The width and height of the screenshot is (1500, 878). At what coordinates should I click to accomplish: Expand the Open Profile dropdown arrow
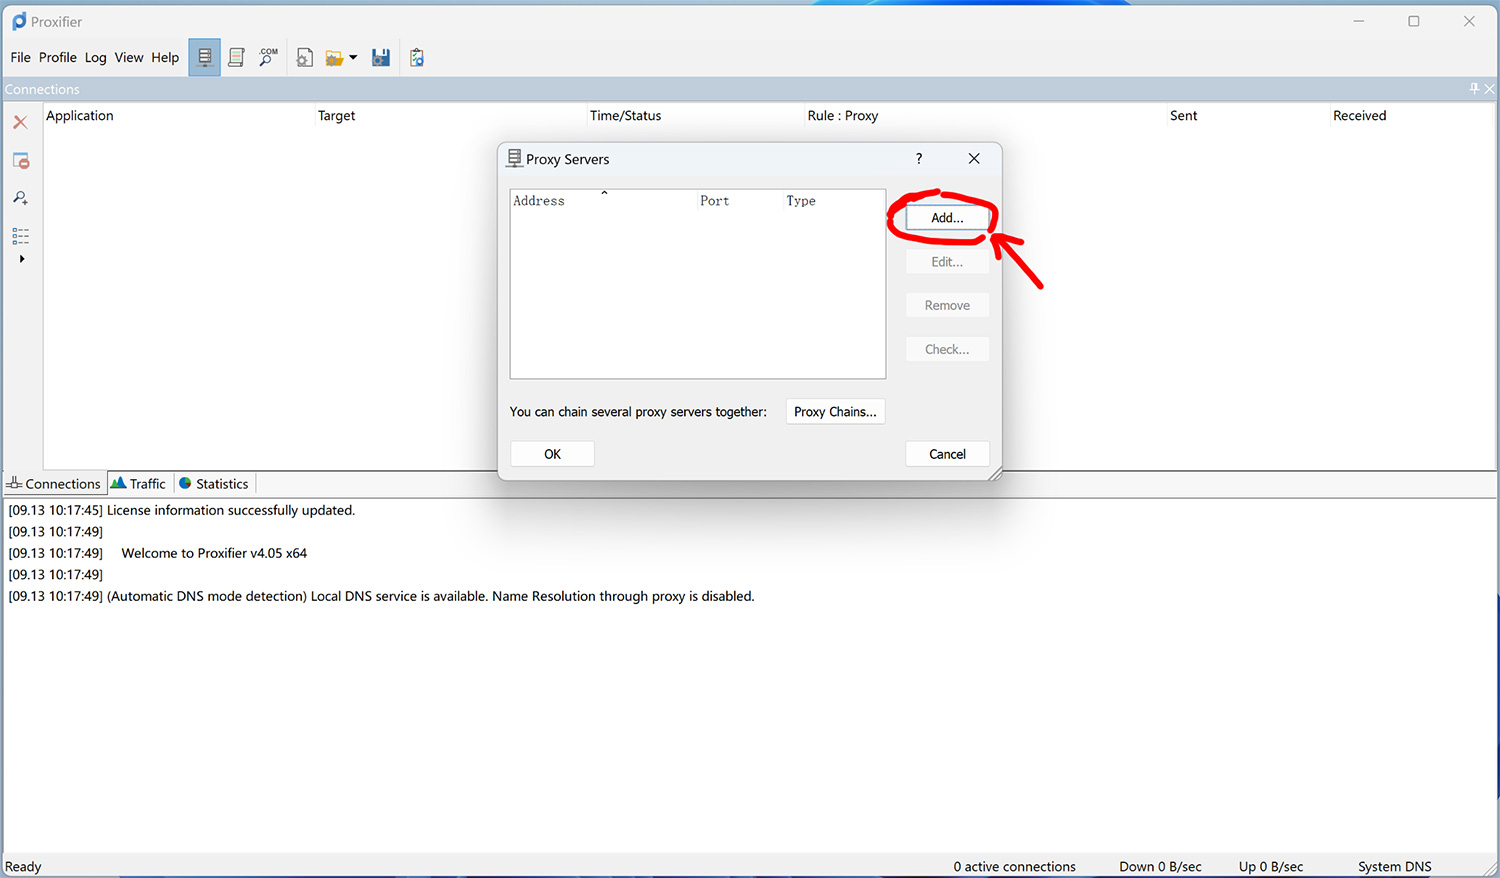tap(353, 58)
